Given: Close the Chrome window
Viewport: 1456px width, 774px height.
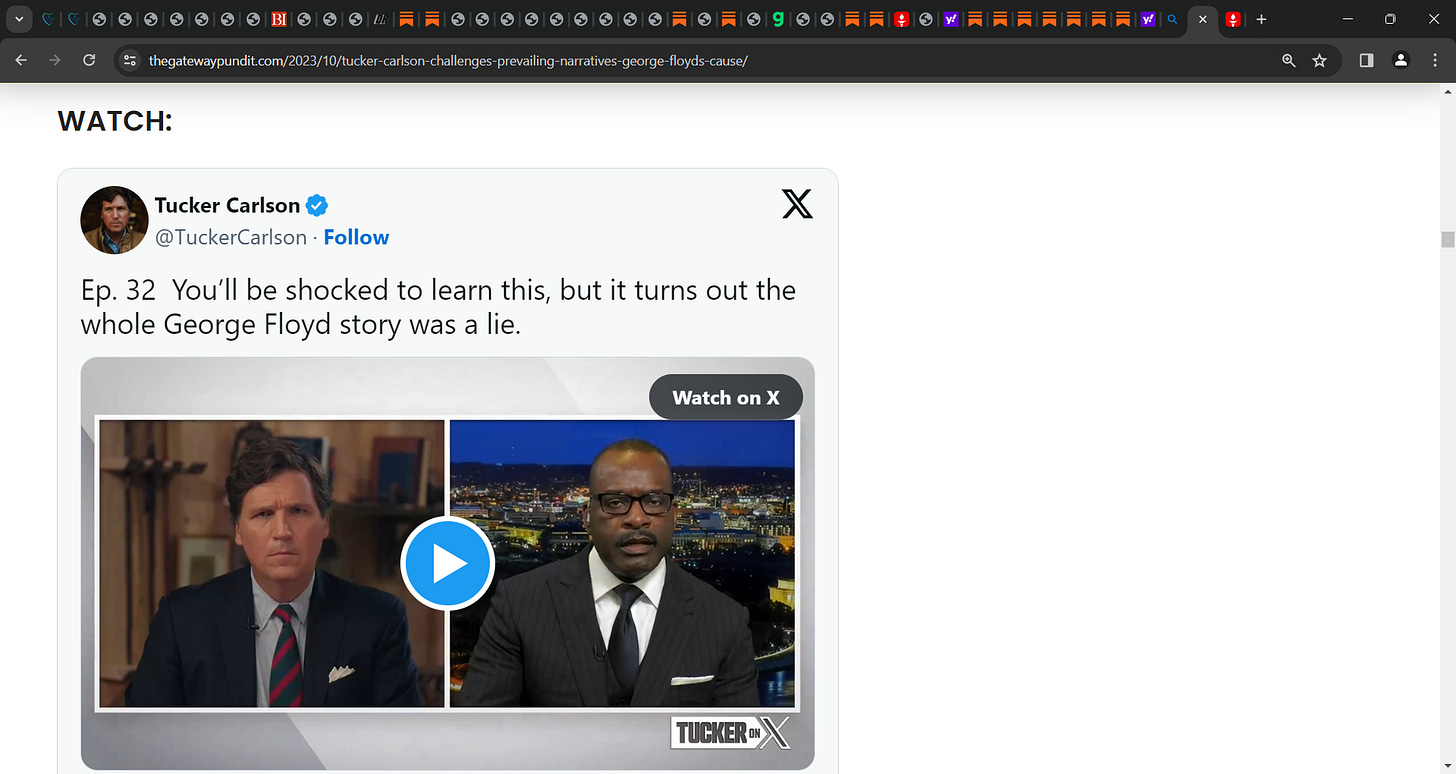Looking at the screenshot, I should [1434, 19].
